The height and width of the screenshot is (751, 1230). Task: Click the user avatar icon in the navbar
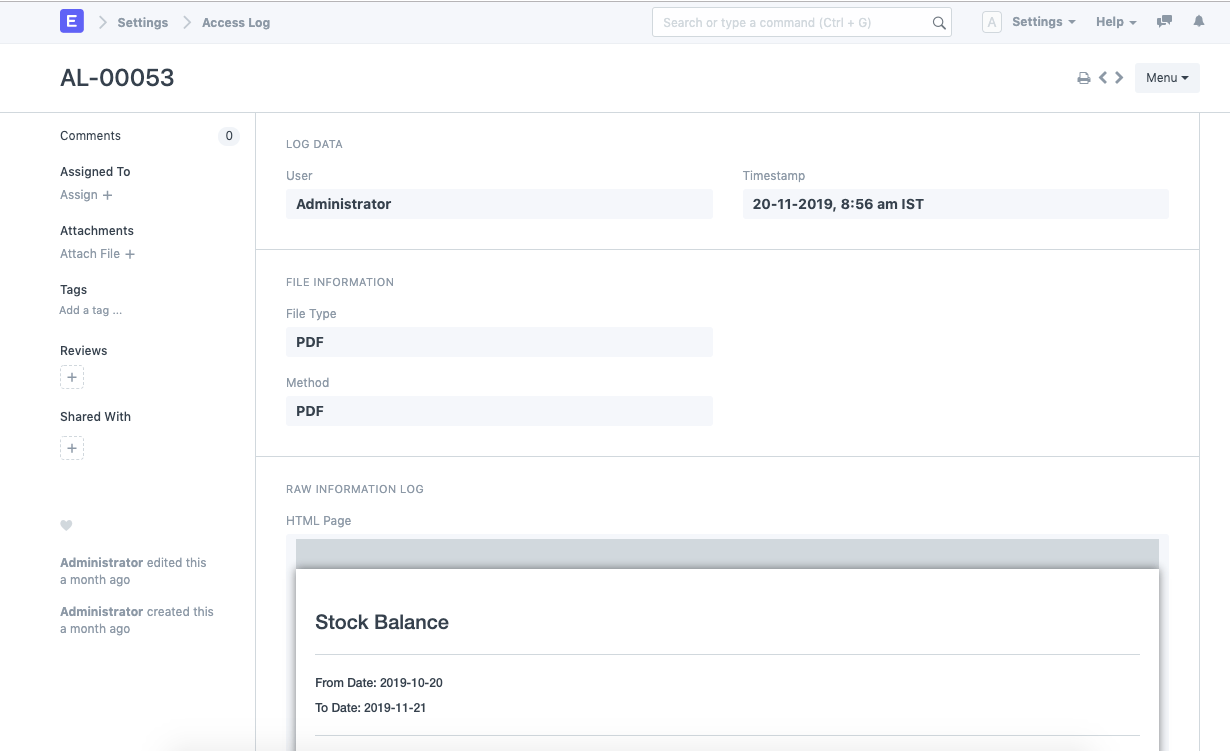[x=991, y=21]
